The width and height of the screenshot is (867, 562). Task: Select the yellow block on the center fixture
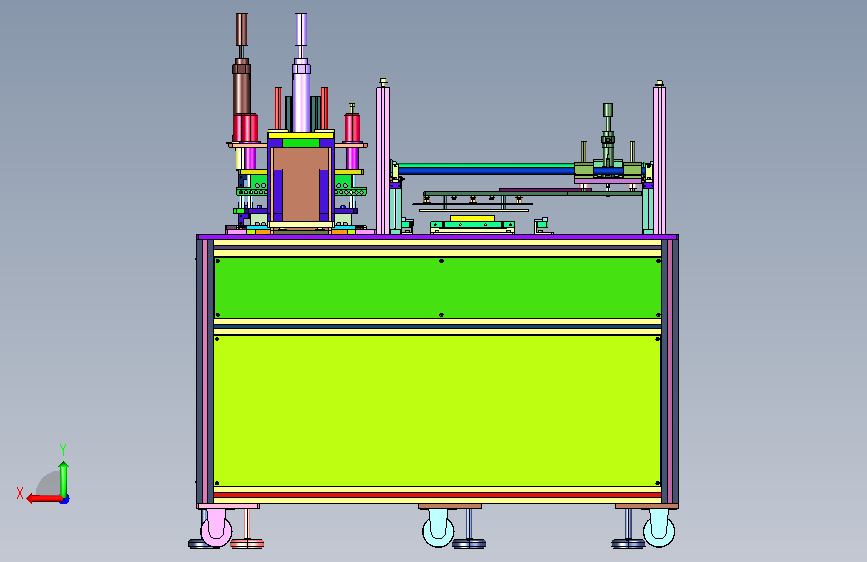tap(472, 218)
